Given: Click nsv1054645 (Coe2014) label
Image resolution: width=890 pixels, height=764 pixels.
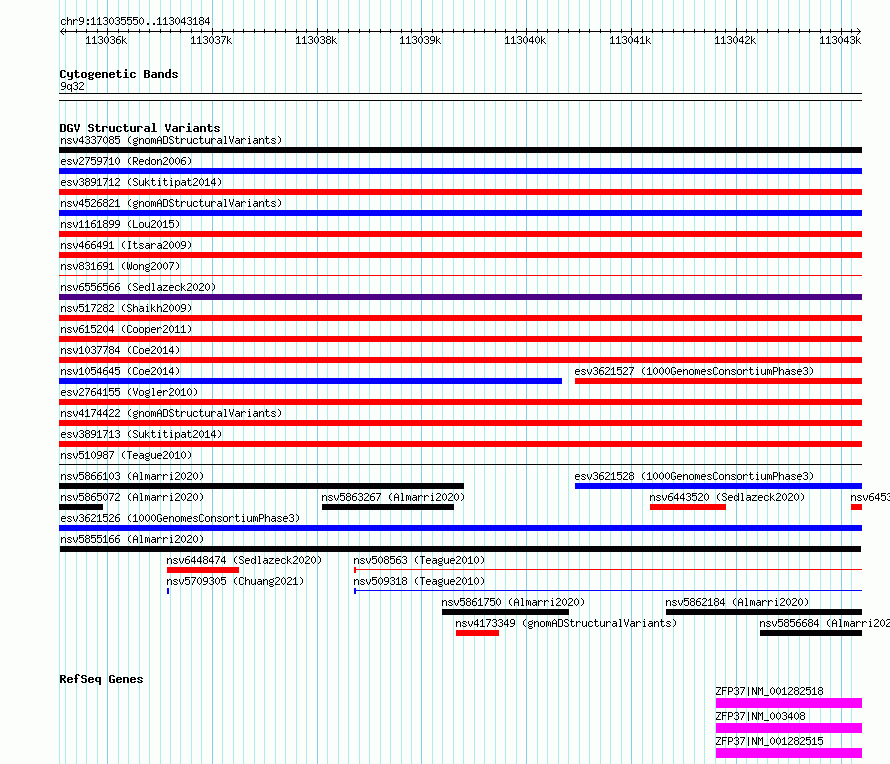Looking at the screenshot, I should pyautogui.click(x=120, y=371).
